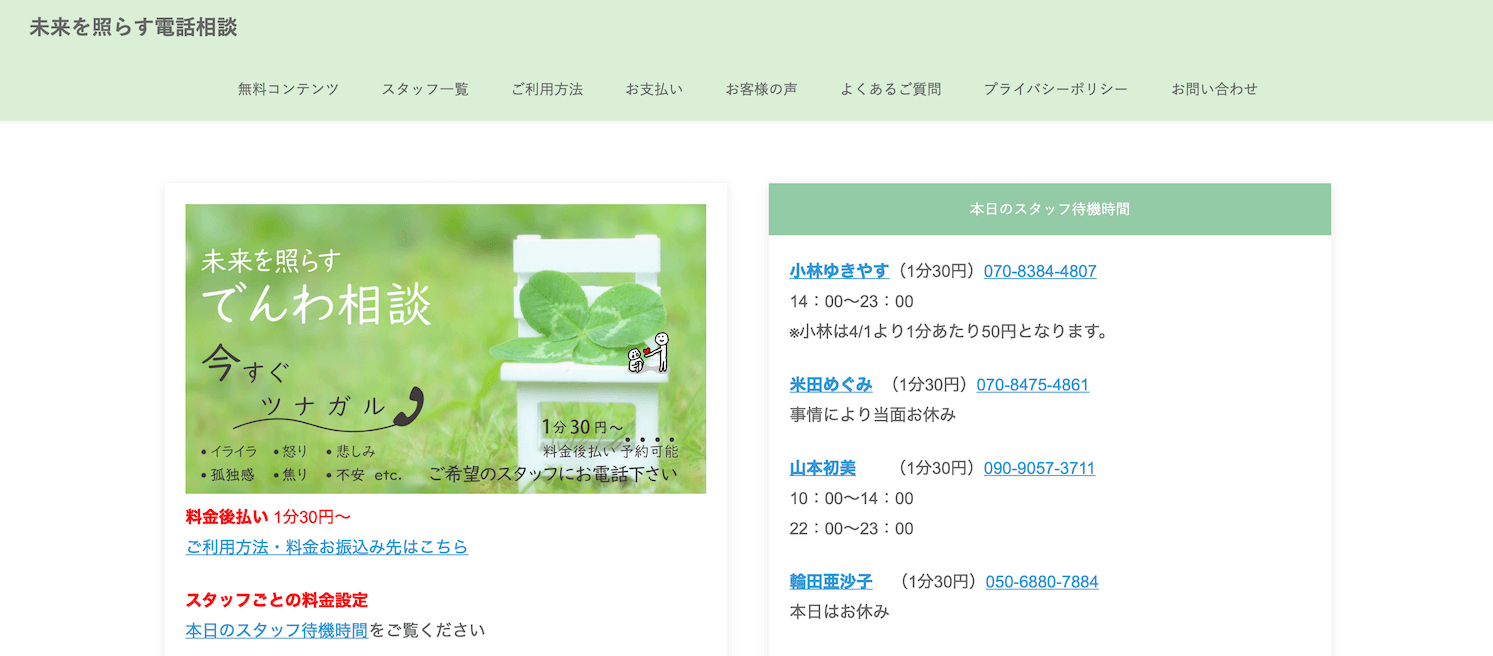Call phone number 070-8384-4807
This screenshot has width=1493, height=656.
(x=1040, y=271)
